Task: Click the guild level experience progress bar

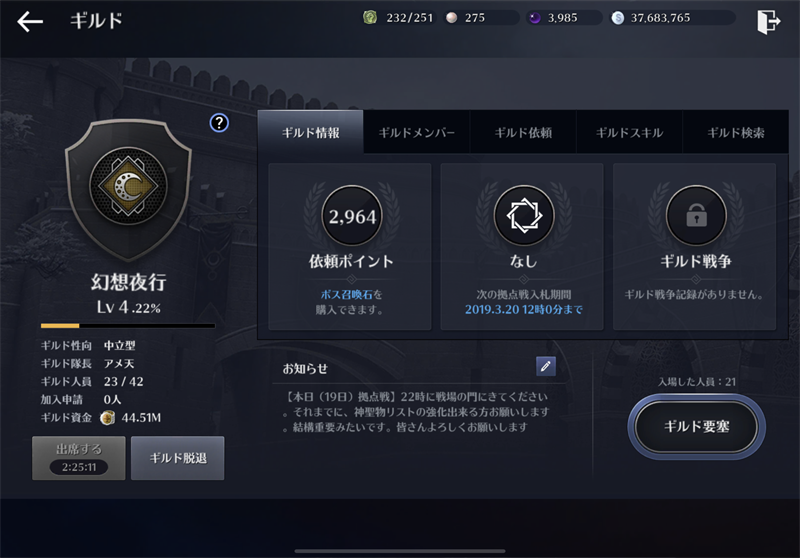Action: coord(128,325)
